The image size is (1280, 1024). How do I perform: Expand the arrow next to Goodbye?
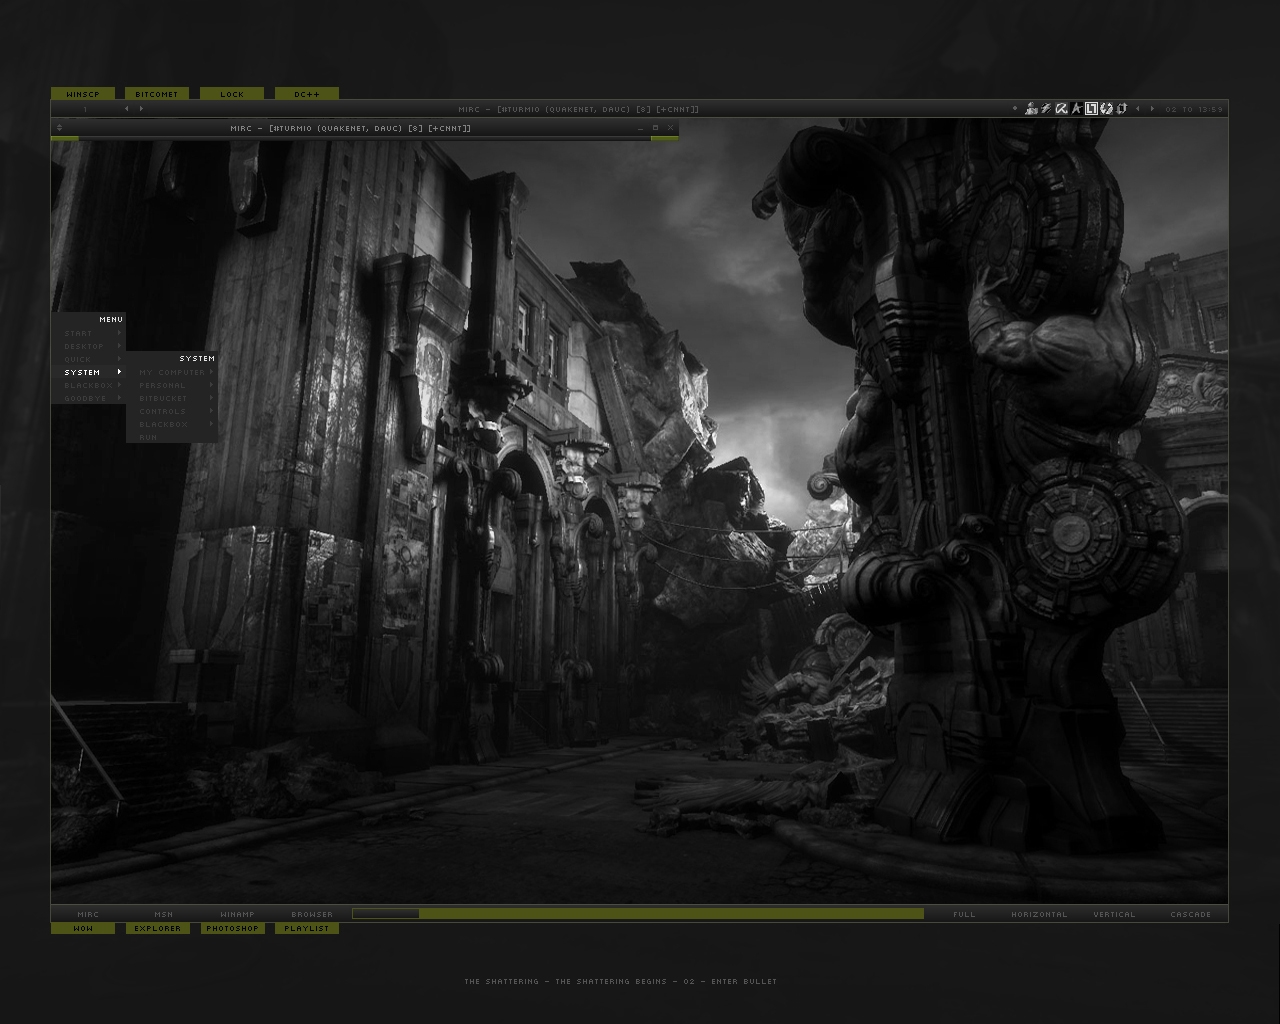pyautogui.click(x=119, y=398)
